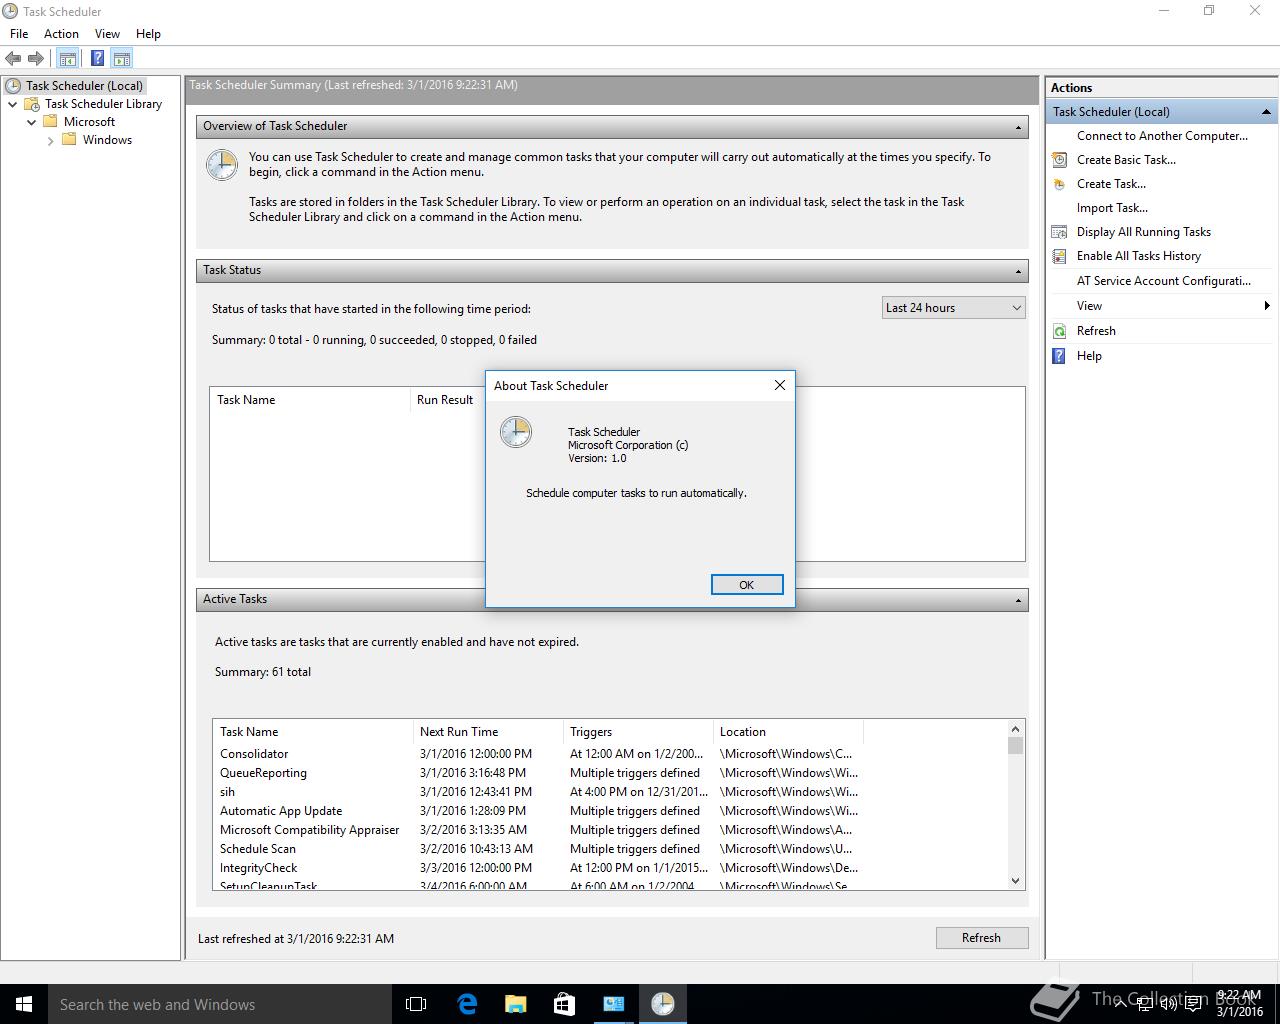1280x1024 pixels.
Task: Select the Consolidator task row
Action: [539, 754]
